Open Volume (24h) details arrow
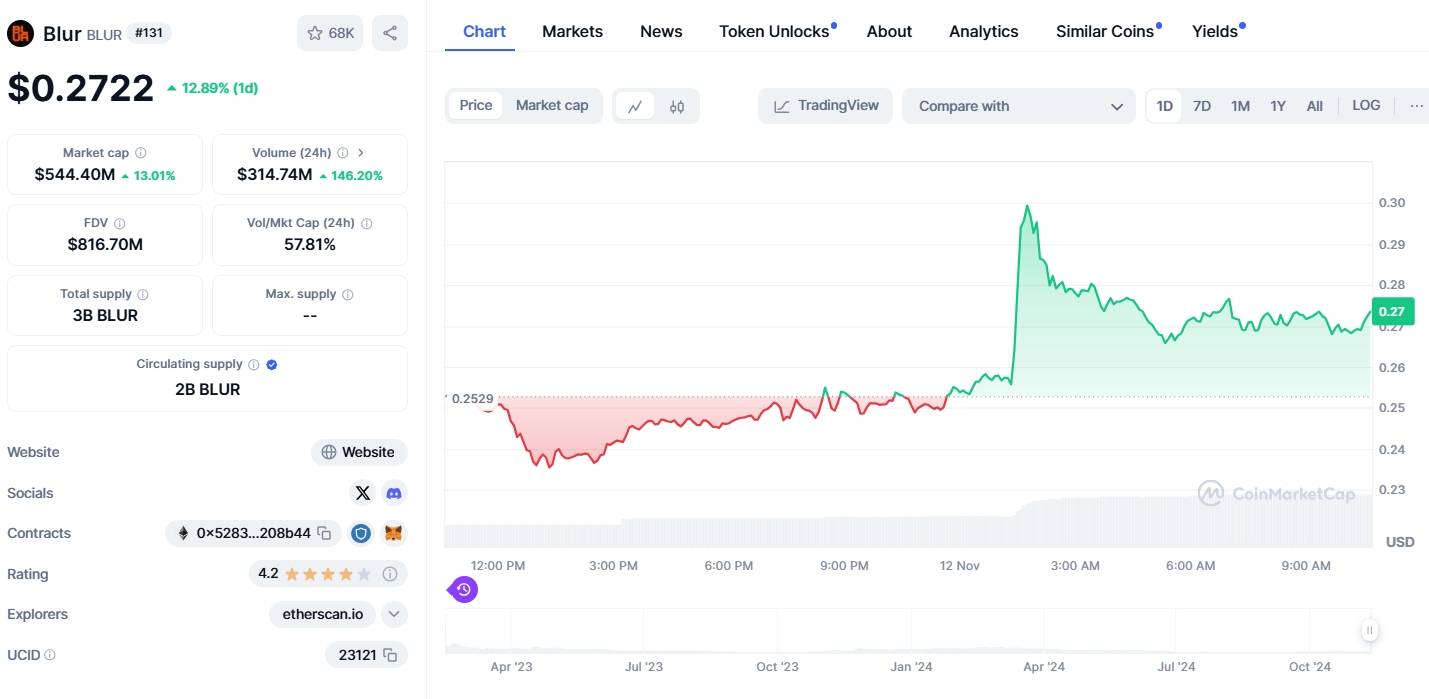1429x699 pixels. click(x=361, y=153)
